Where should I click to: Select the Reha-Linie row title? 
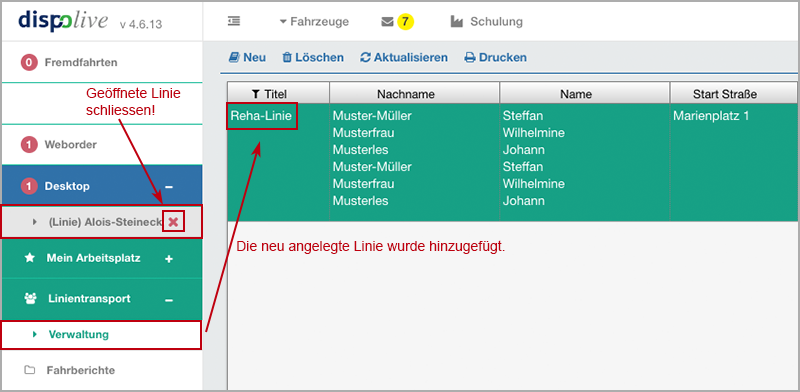pyautogui.click(x=261, y=116)
